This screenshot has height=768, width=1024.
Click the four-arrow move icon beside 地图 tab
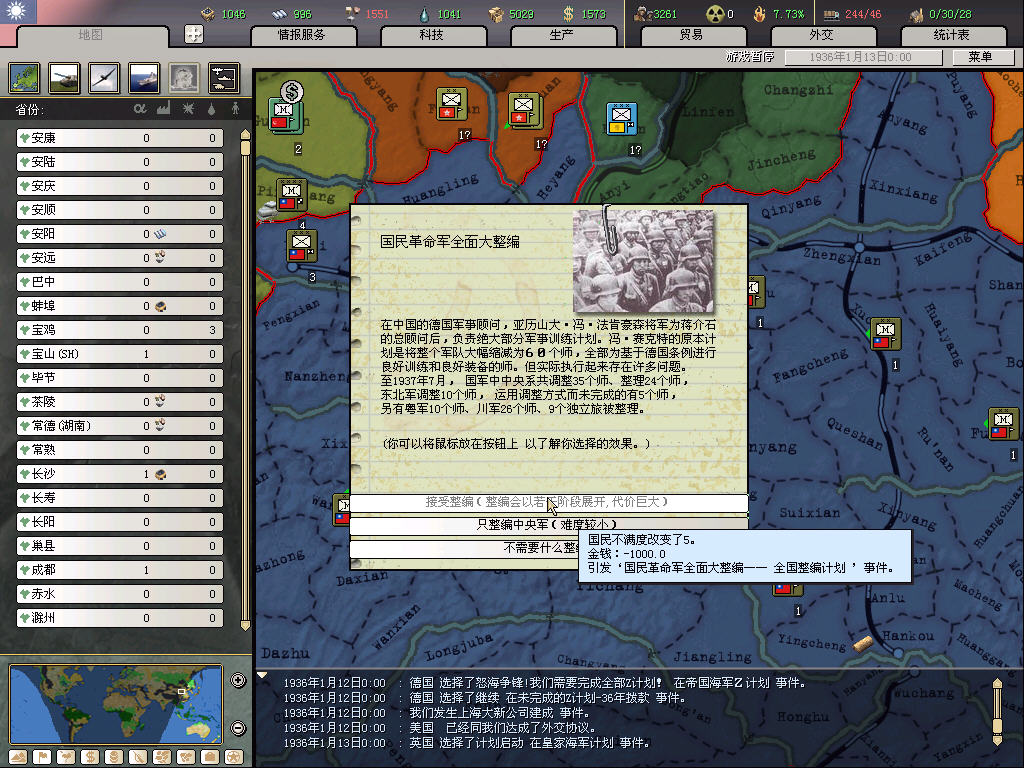tap(194, 34)
